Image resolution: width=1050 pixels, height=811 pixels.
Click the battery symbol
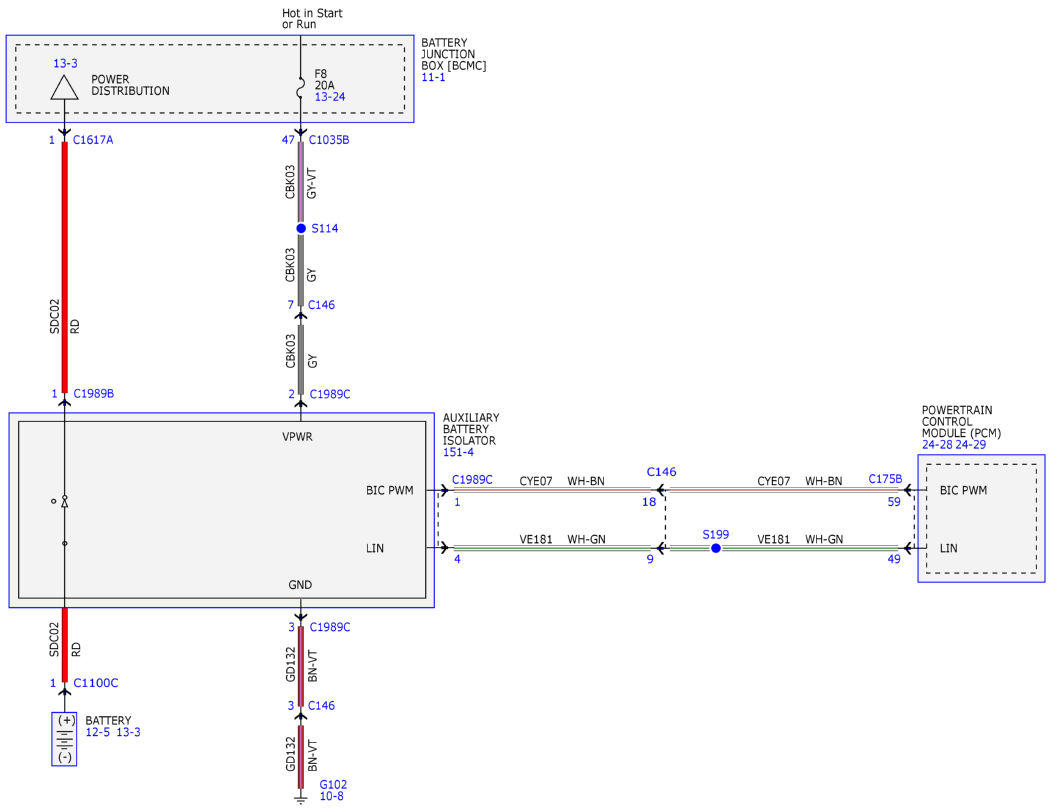64,739
